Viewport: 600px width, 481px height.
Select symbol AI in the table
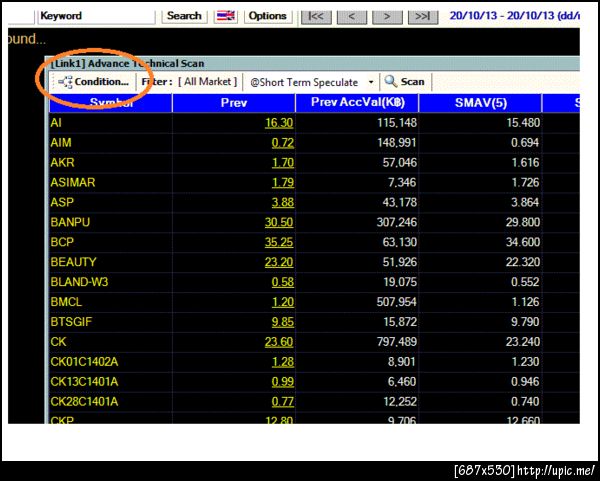coord(56,123)
